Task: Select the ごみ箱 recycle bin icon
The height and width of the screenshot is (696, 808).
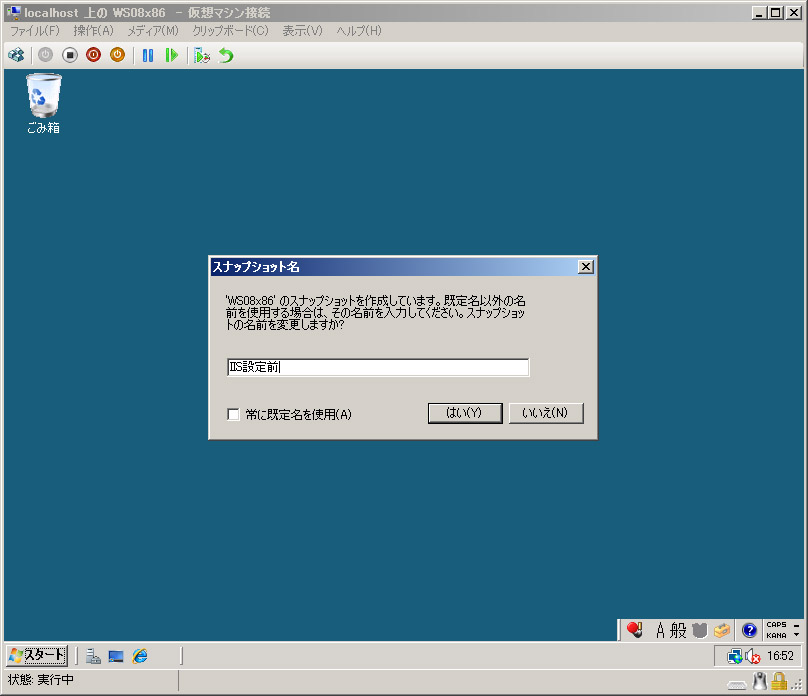Action: (43, 104)
